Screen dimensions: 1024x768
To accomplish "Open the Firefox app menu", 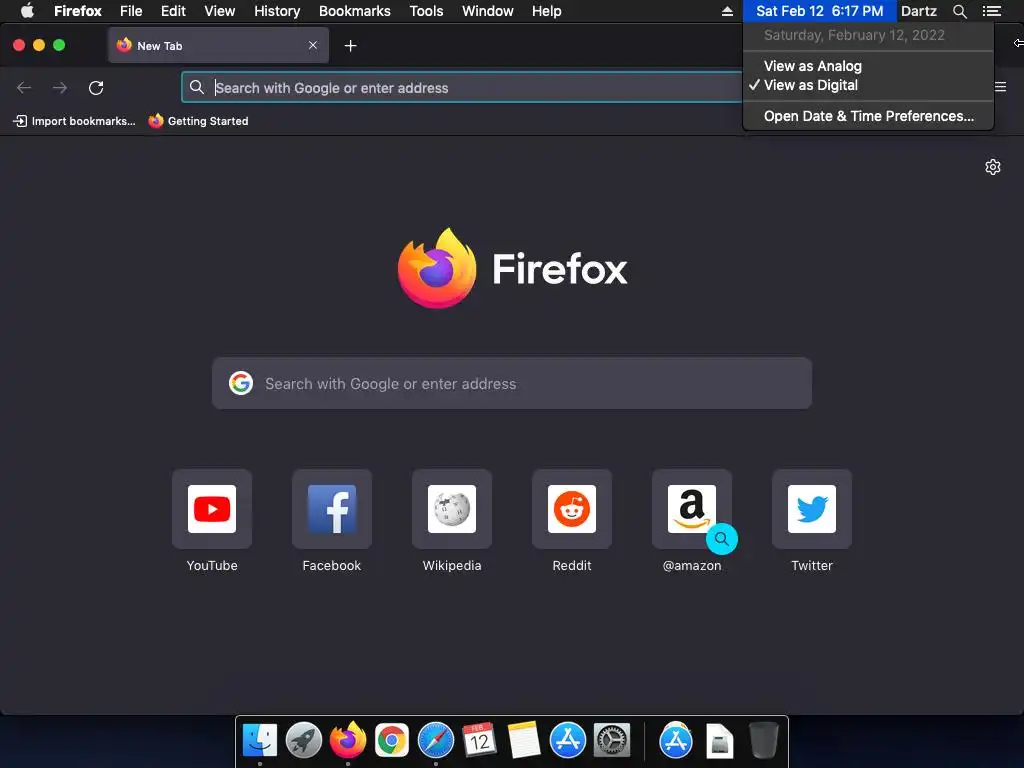I will [78, 11].
